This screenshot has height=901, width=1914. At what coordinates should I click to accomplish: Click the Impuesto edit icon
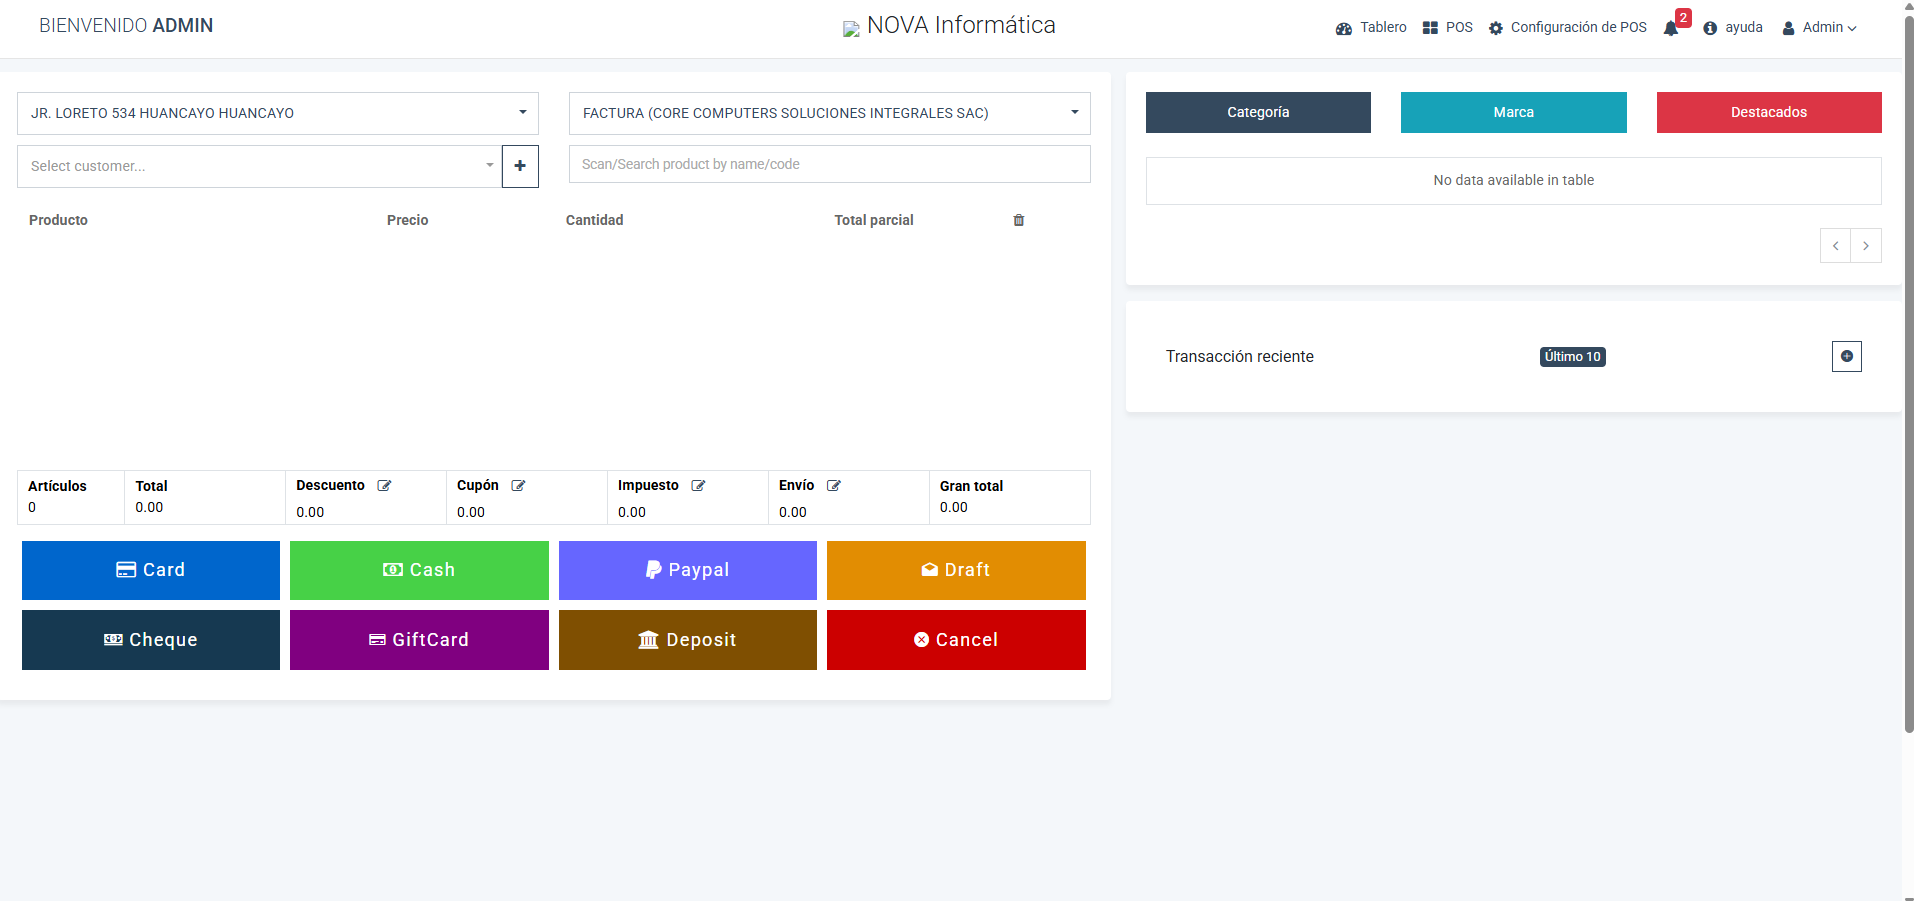[698, 486]
